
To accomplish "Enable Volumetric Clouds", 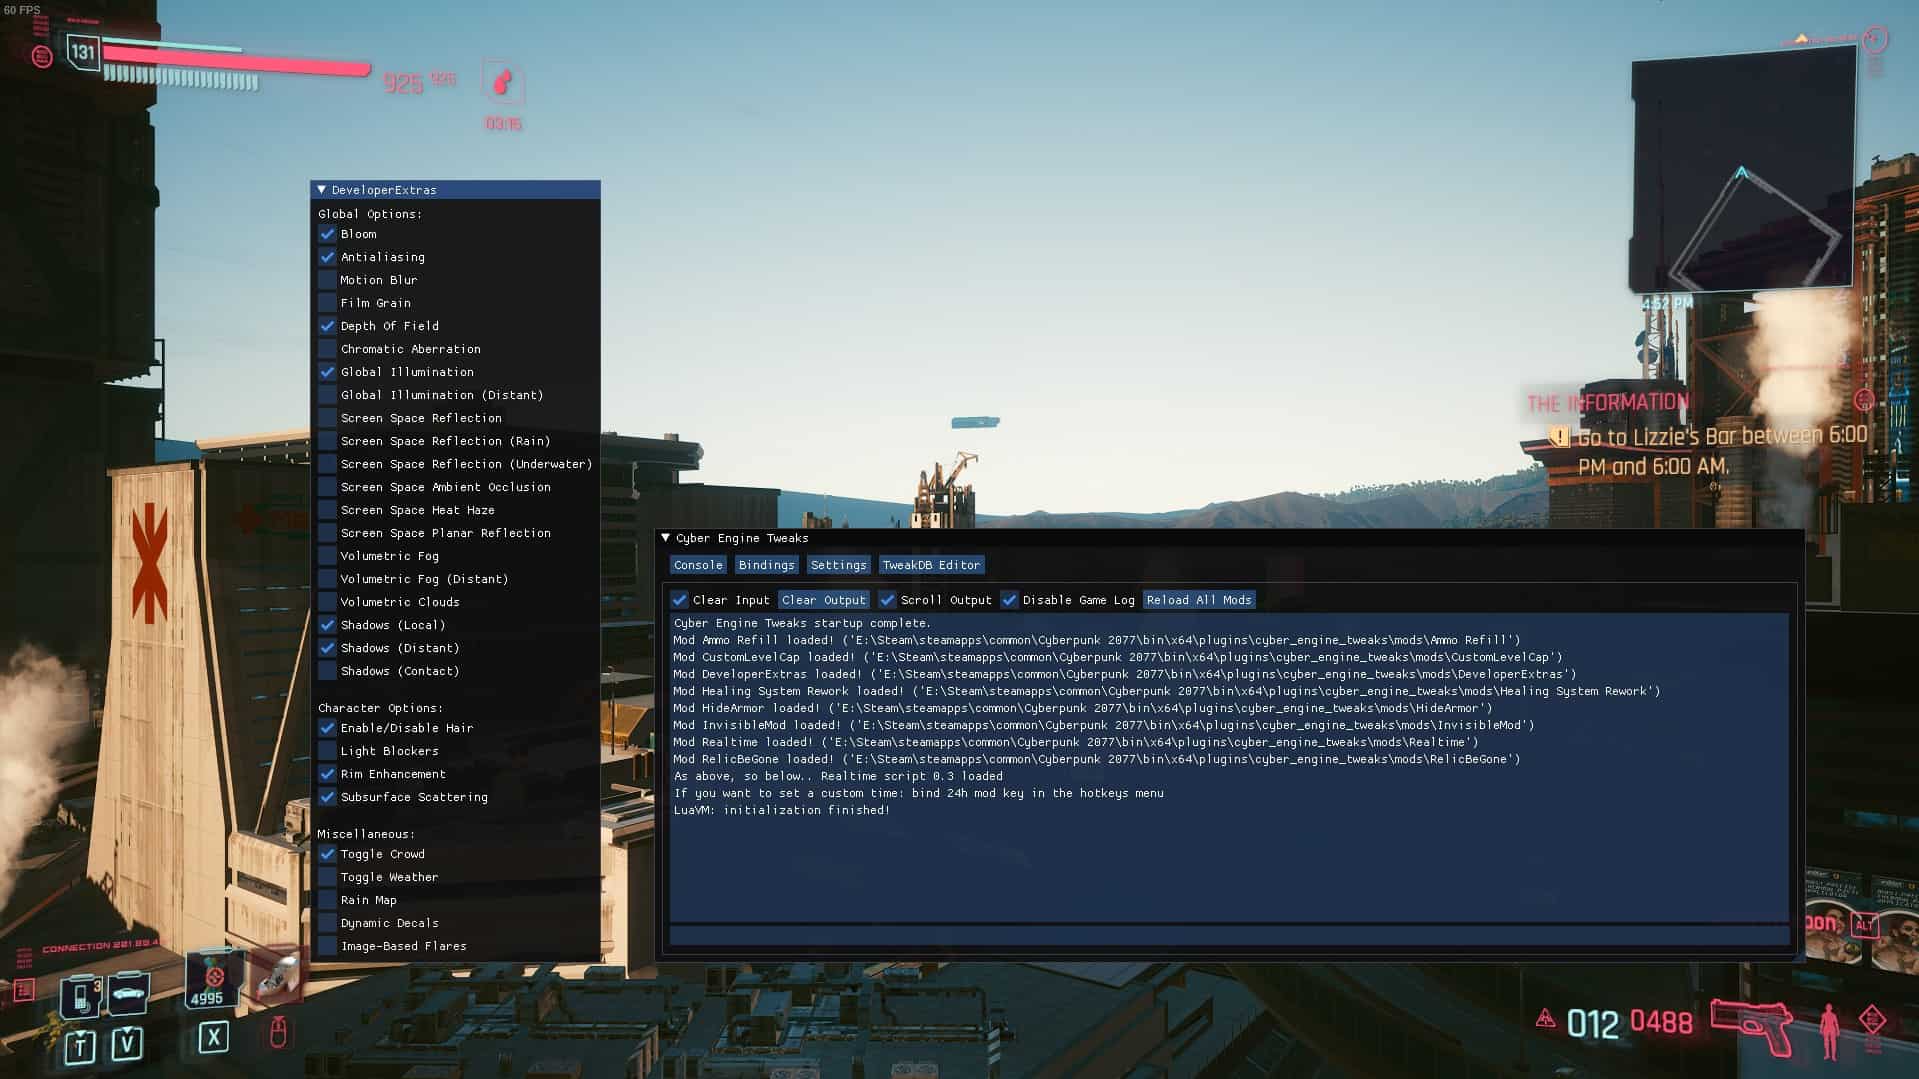I will (x=327, y=602).
